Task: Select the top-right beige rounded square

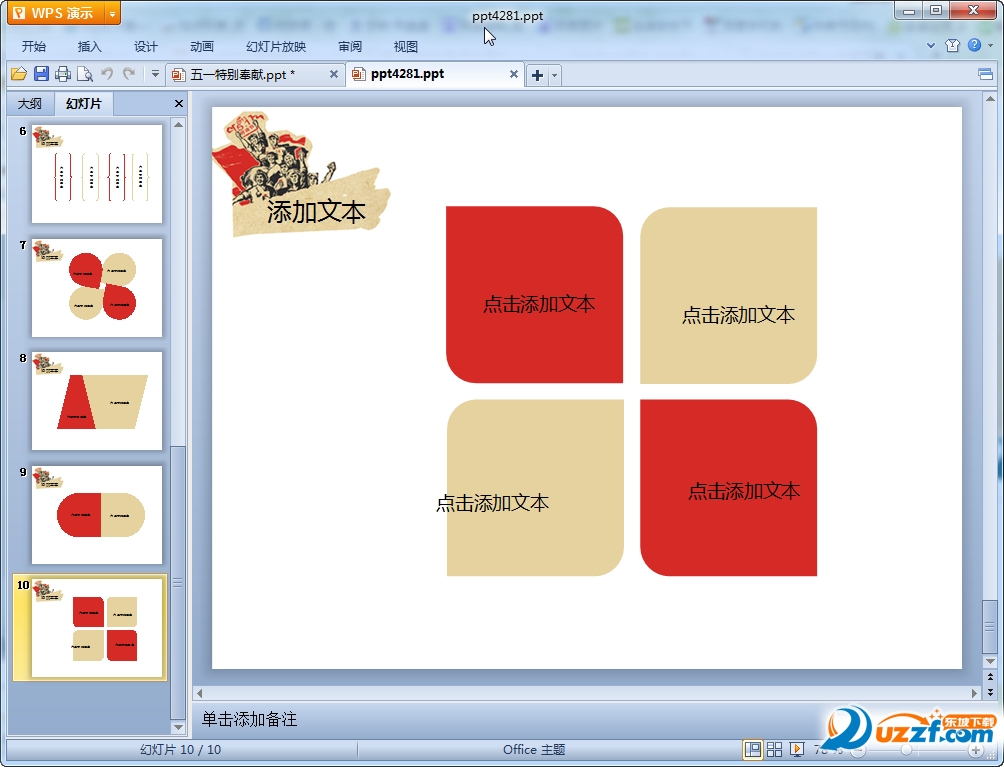Action: 729,295
